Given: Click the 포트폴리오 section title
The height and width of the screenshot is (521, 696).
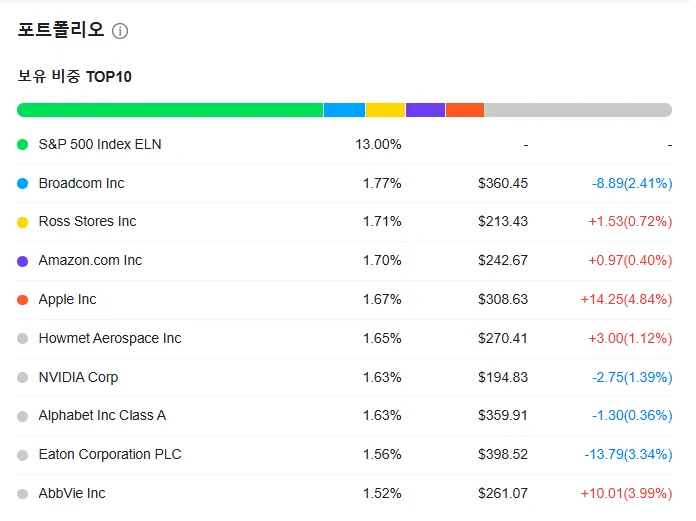Looking at the screenshot, I should pyautogui.click(x=61, y=30).
